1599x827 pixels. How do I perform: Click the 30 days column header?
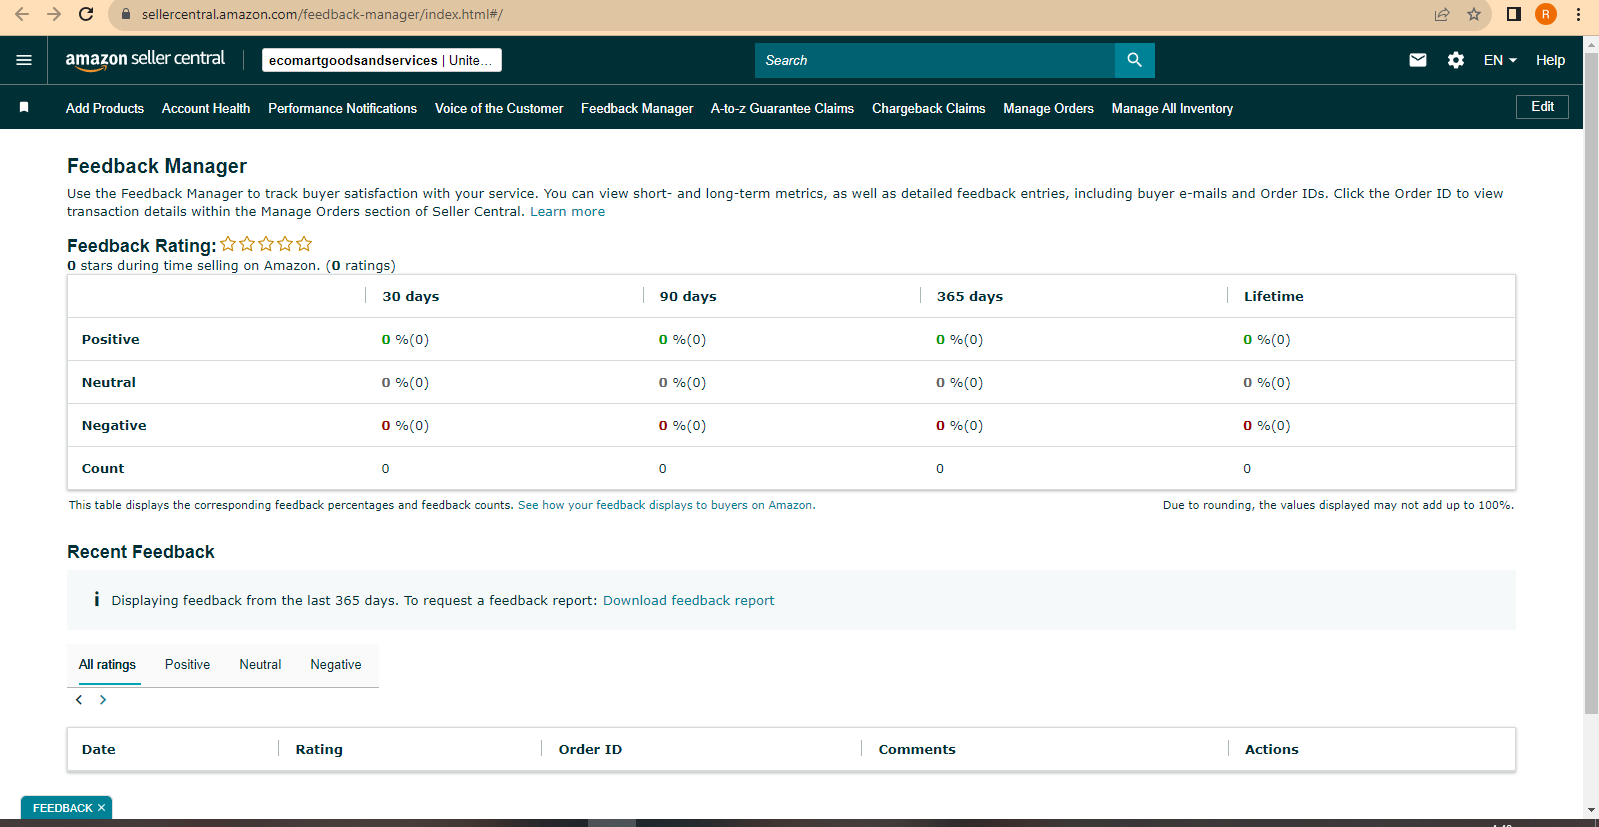click(x=410, y=296)
